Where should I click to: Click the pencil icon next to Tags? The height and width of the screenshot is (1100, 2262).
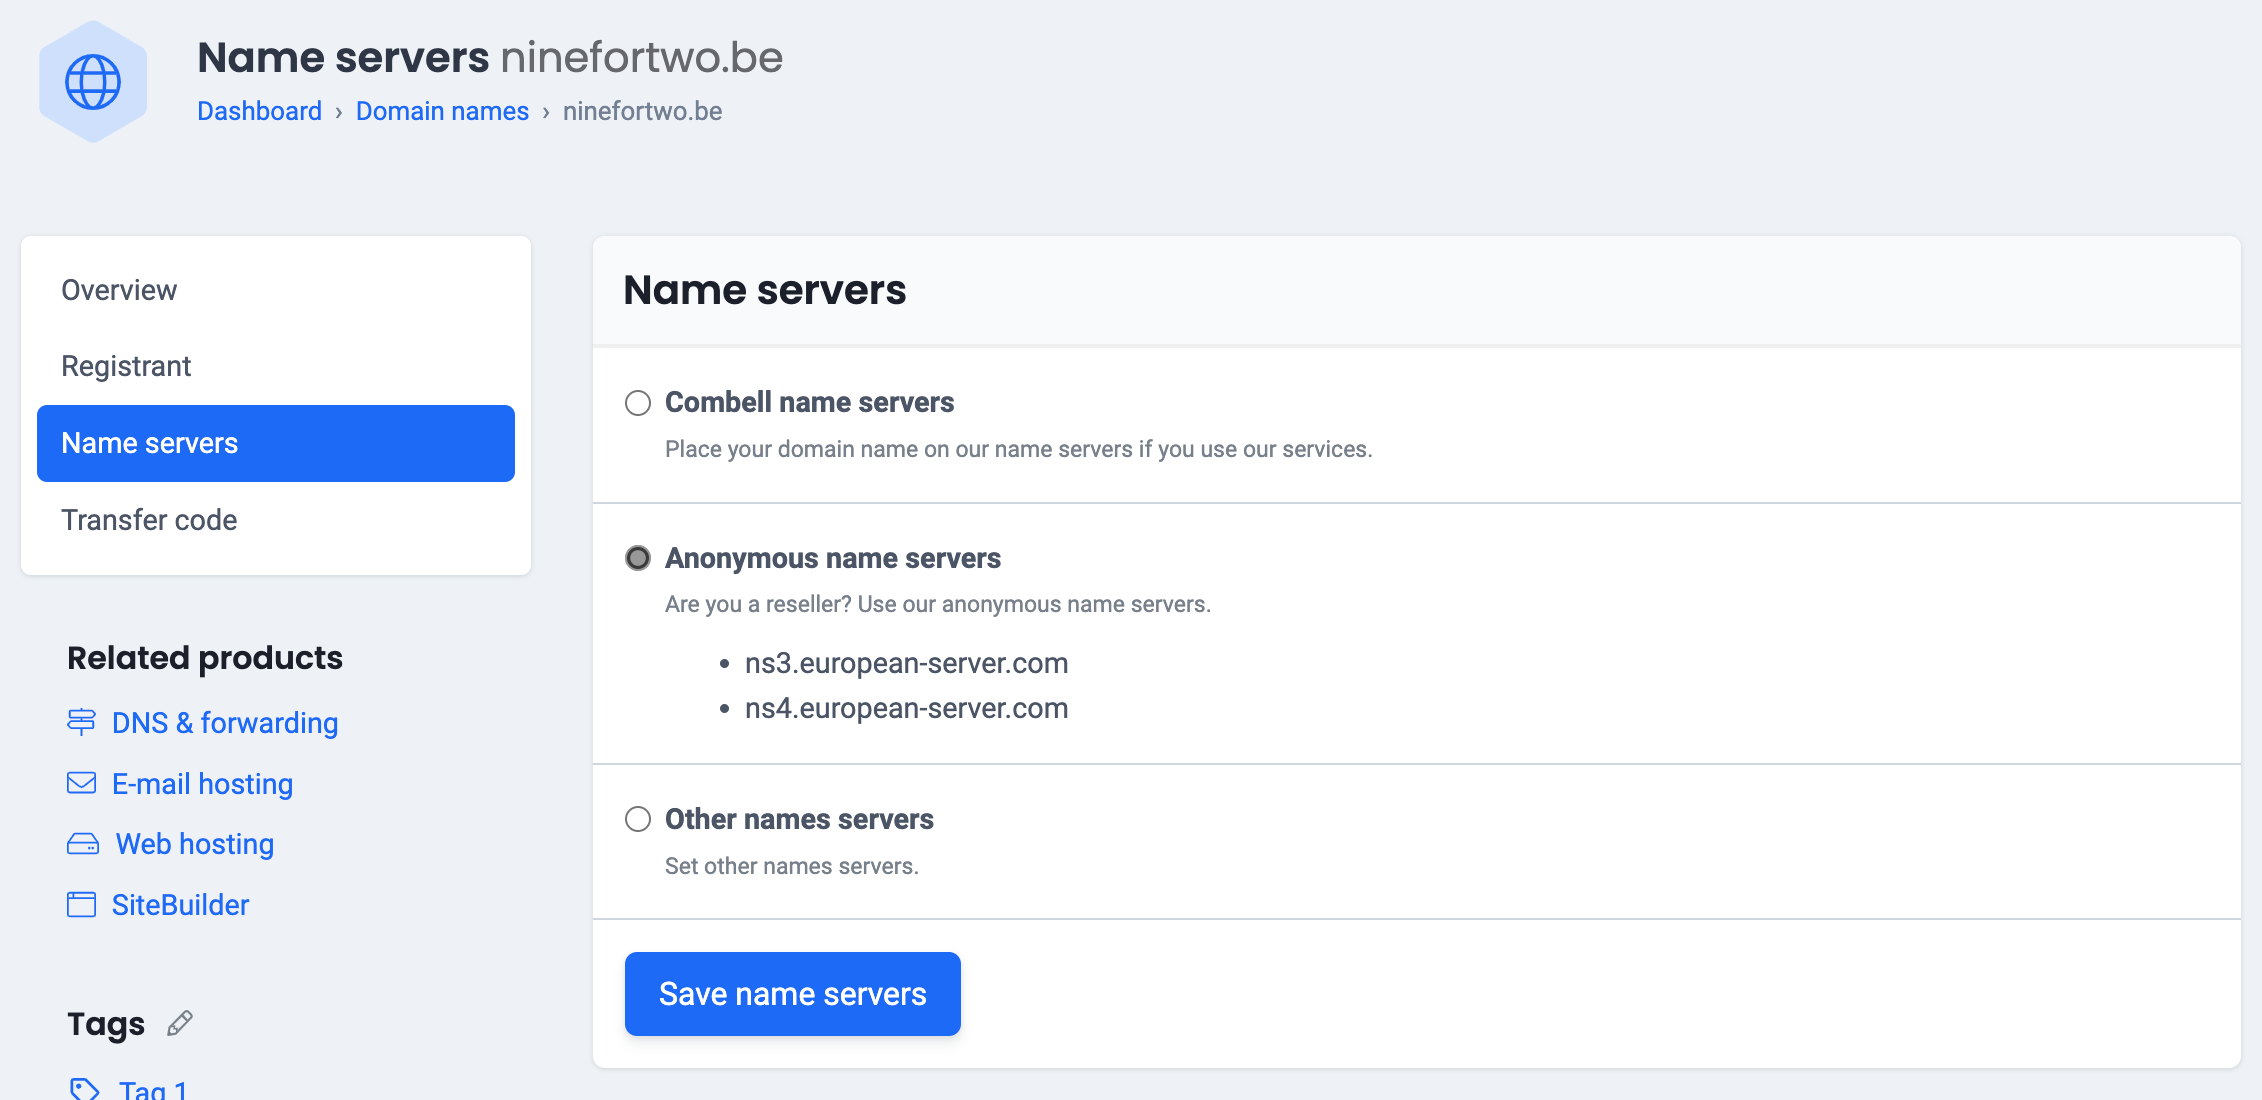180,1023
